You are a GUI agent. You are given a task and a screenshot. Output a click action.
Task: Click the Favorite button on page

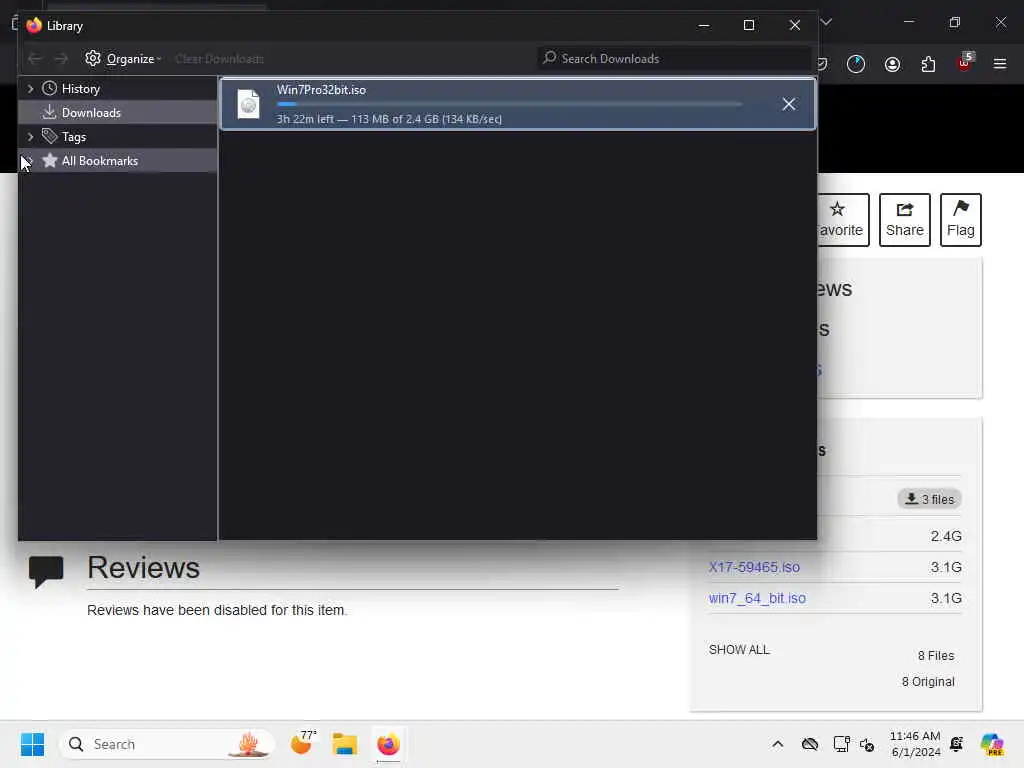843,220
